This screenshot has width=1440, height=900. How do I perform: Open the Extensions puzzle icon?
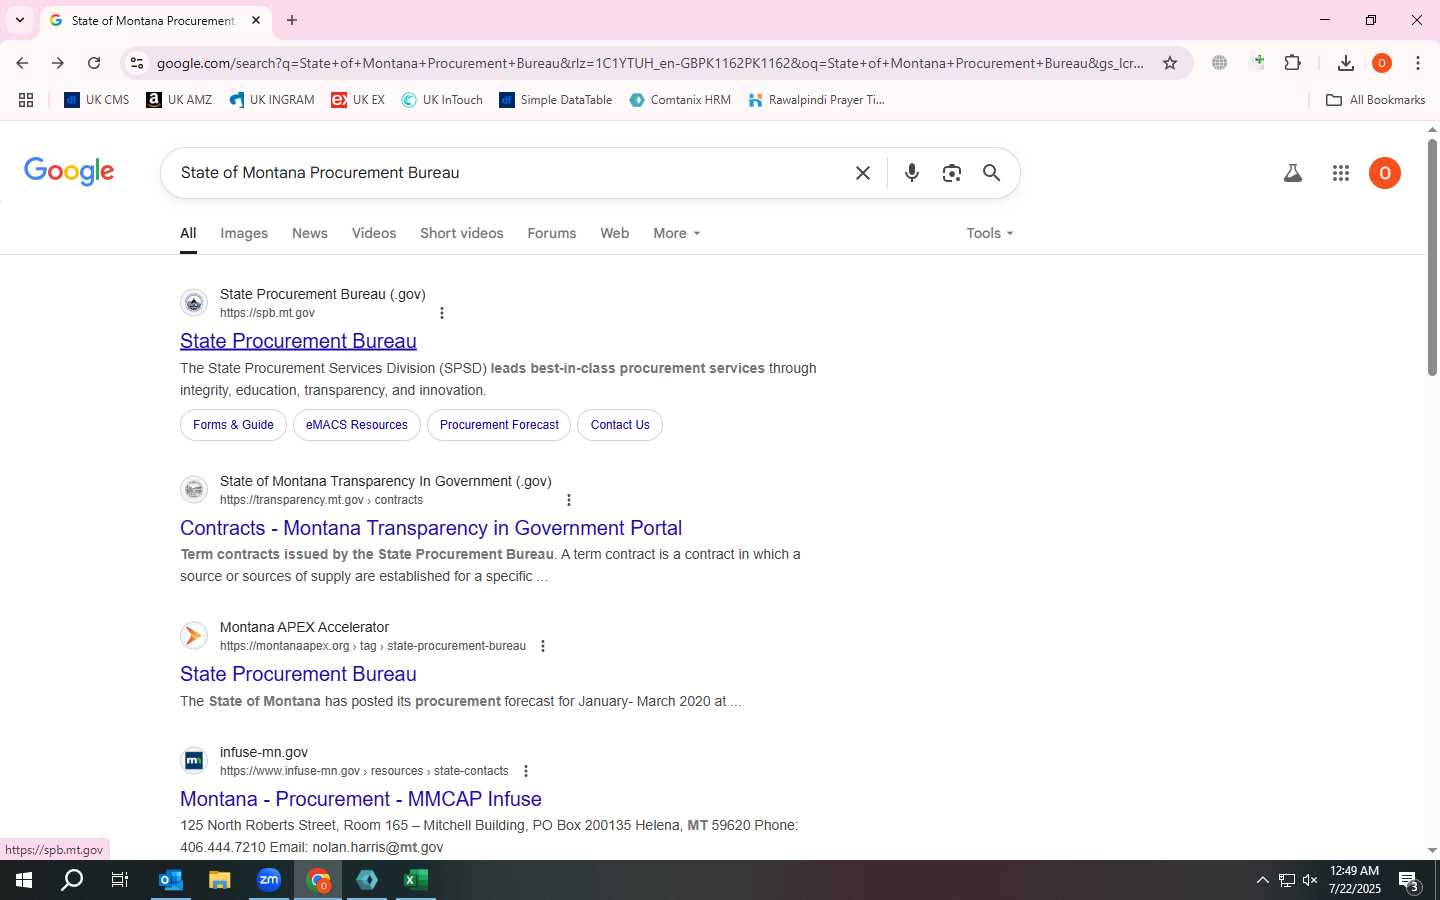[x=1292, y=63]
